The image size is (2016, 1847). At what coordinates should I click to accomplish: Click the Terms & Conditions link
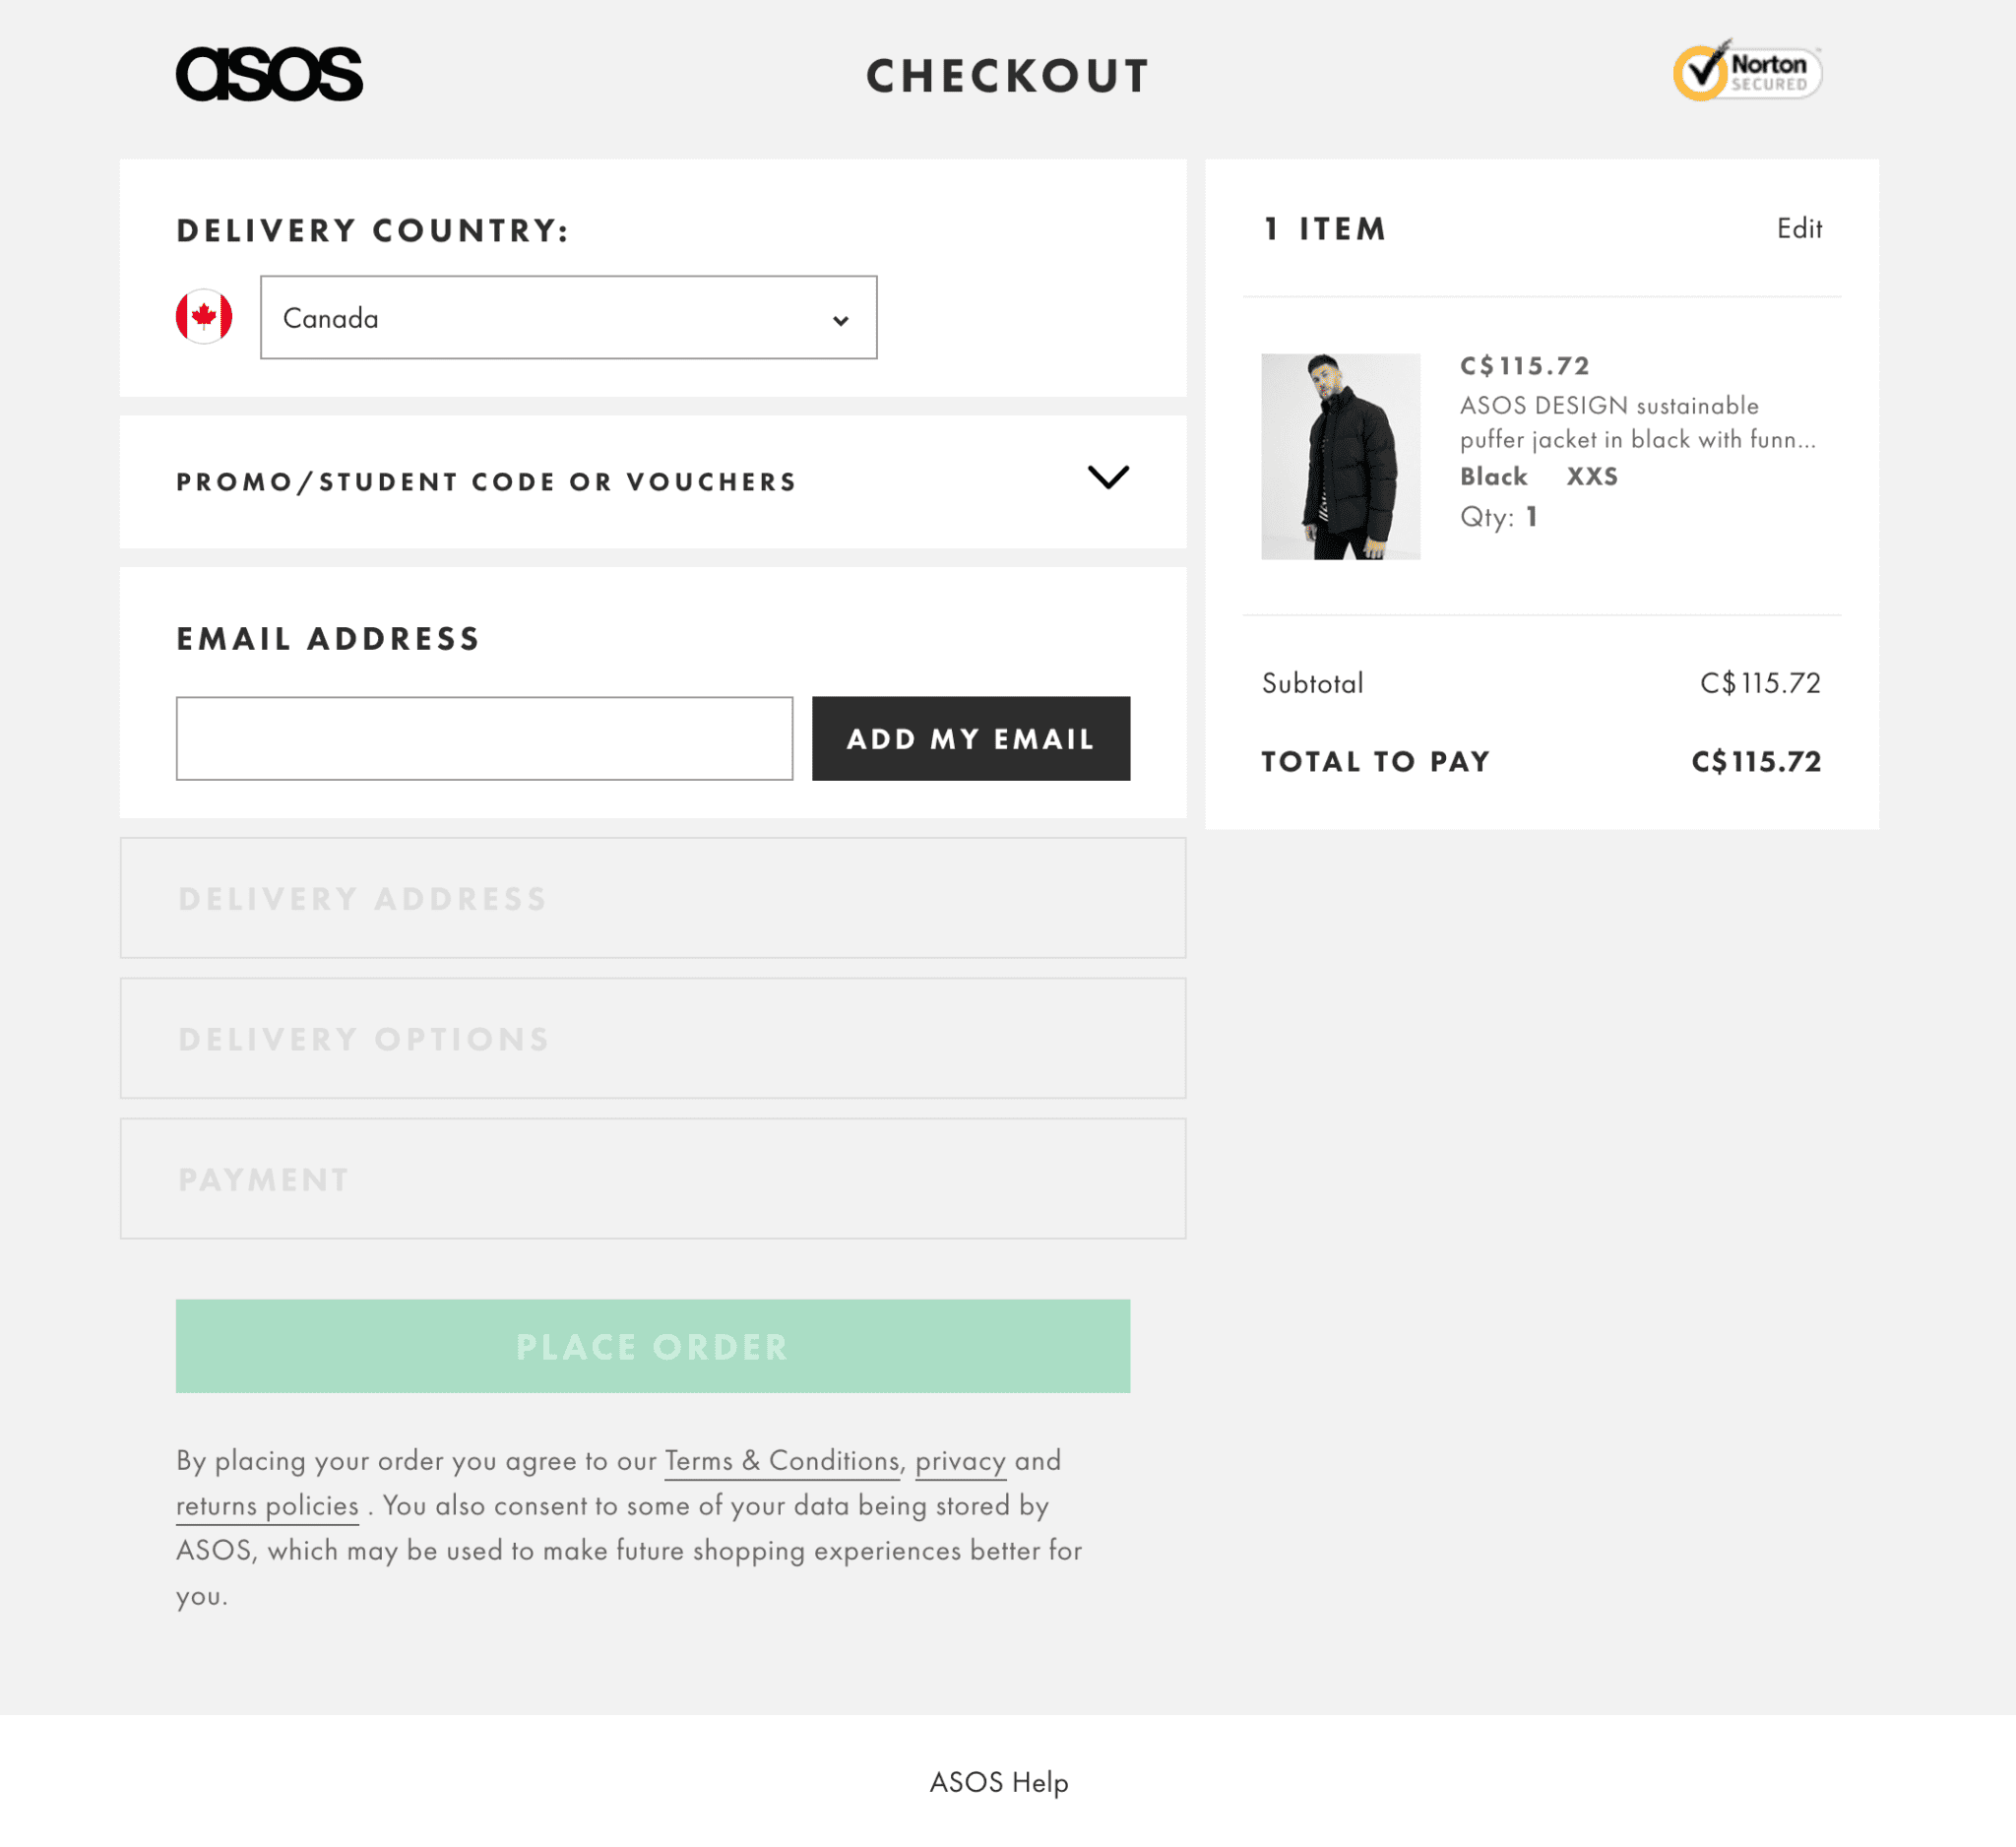pos(782,1459)
